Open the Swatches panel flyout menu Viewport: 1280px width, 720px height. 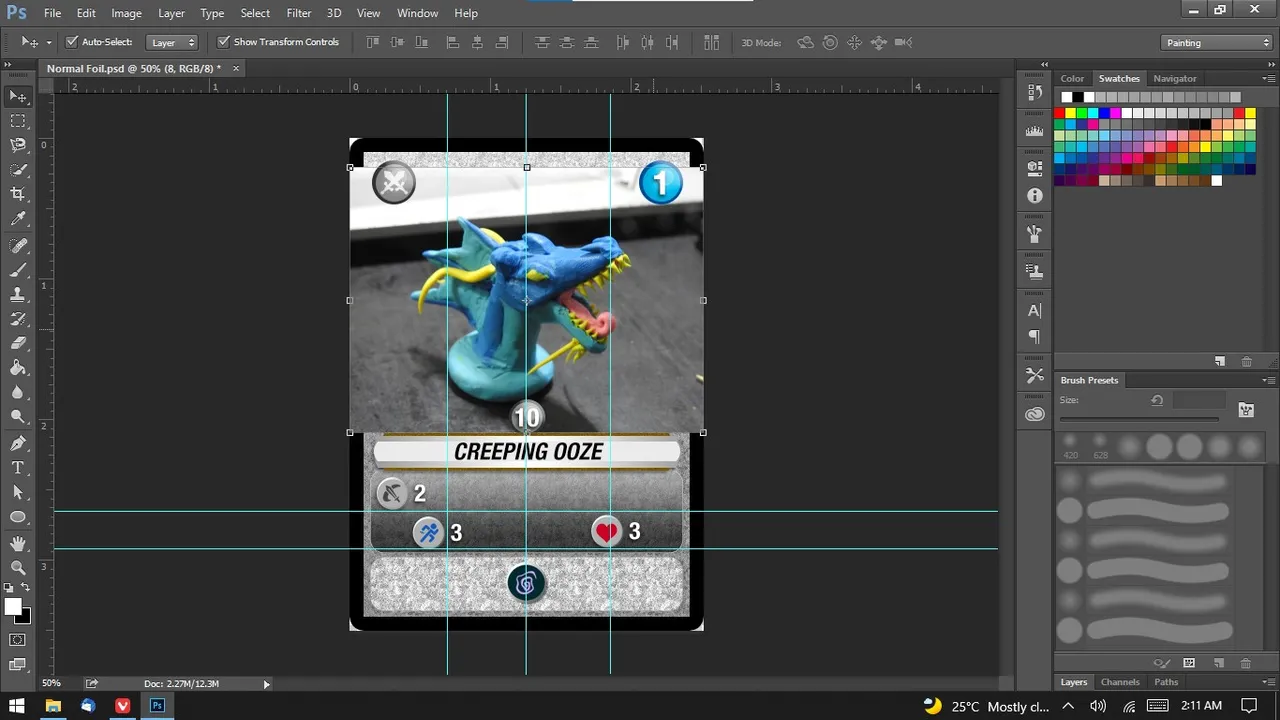tap(1268, 78)
